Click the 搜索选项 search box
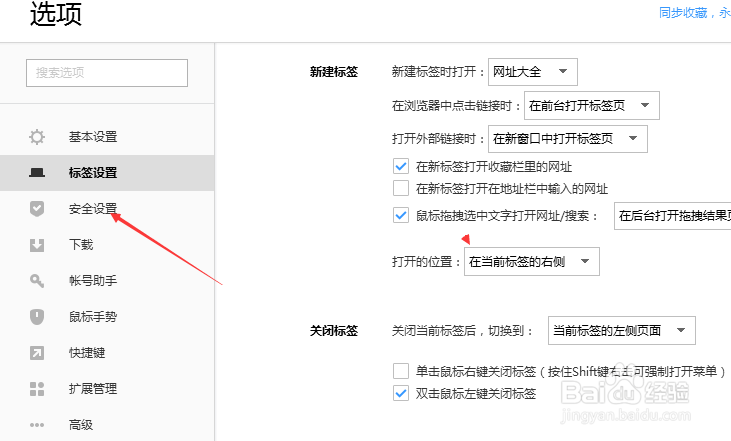 tap(107, 73)
